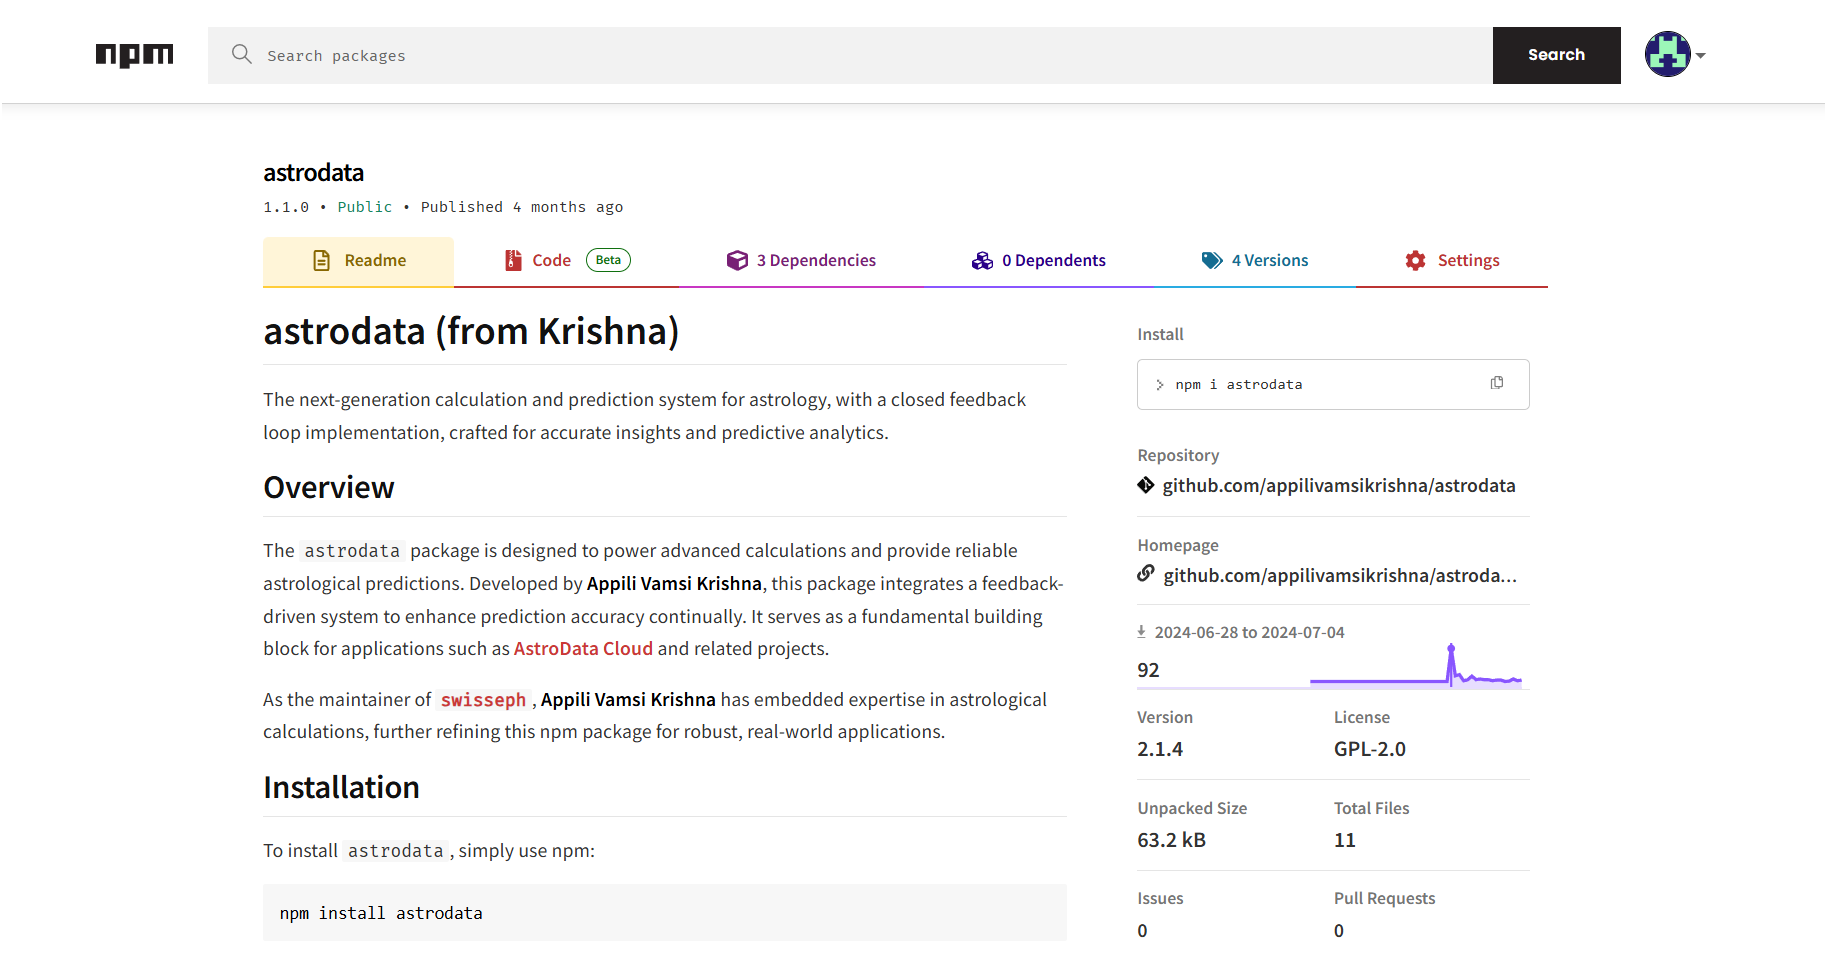Open the AstroData Cloud link
1830x978 pixels.
pyautogui.click(x=583, y=648)
